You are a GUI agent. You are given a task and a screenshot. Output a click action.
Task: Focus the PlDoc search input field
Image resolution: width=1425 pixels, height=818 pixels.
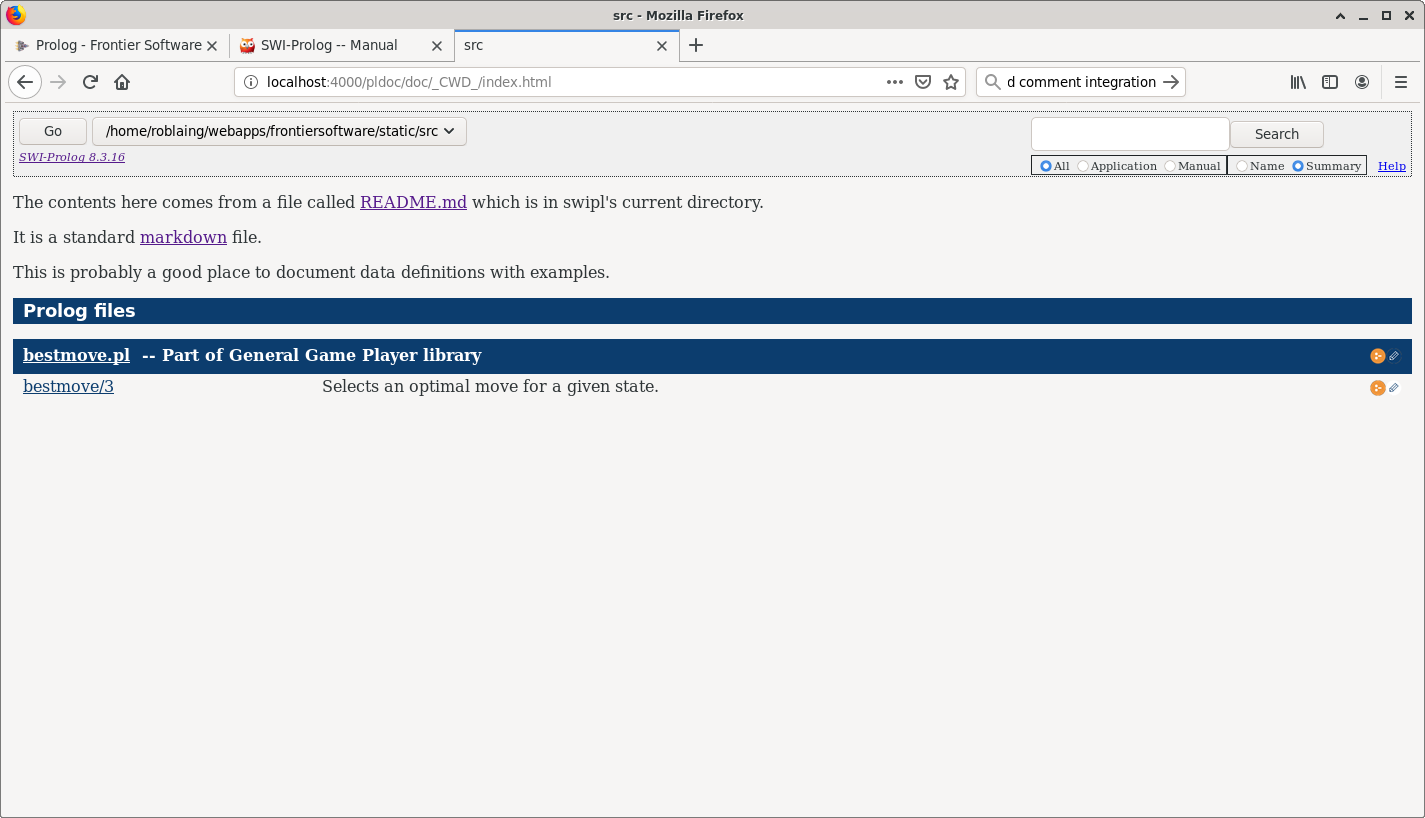pyautogui.click(x=1130, y=133)
